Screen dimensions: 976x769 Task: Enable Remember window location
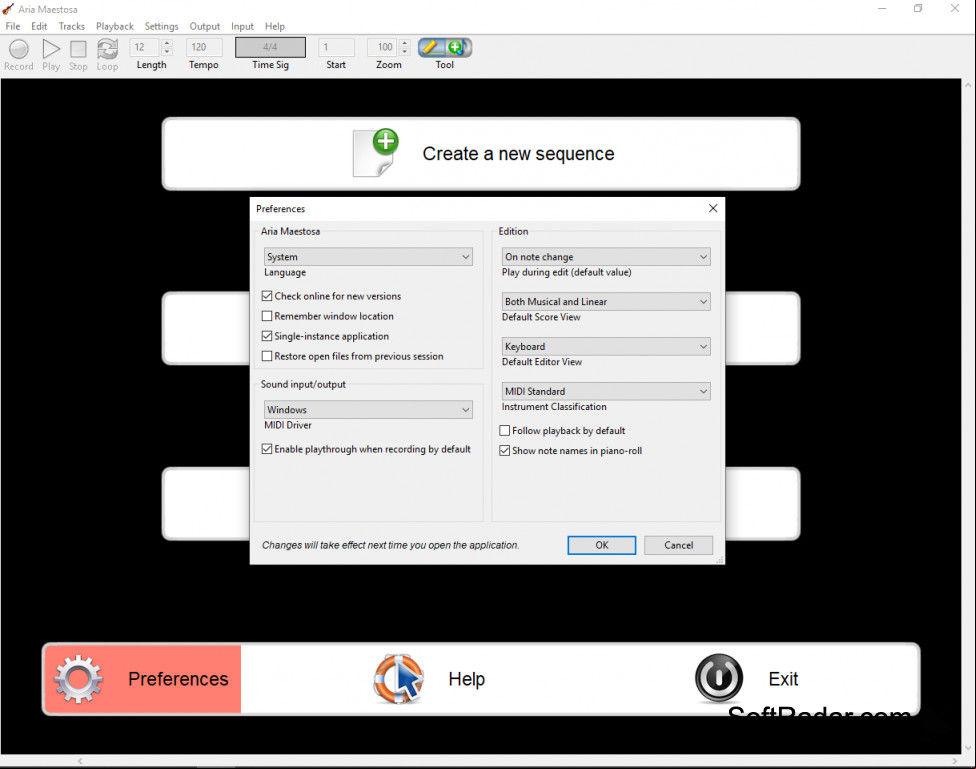tap(267, 316)
